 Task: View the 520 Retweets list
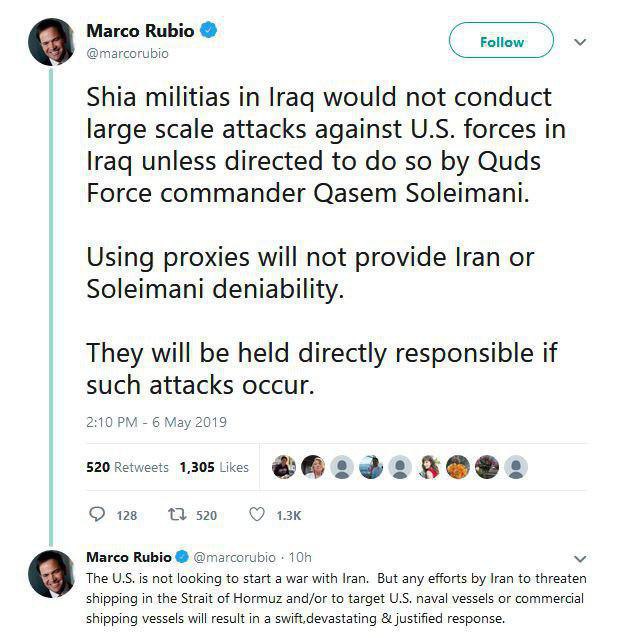point(127,467)
